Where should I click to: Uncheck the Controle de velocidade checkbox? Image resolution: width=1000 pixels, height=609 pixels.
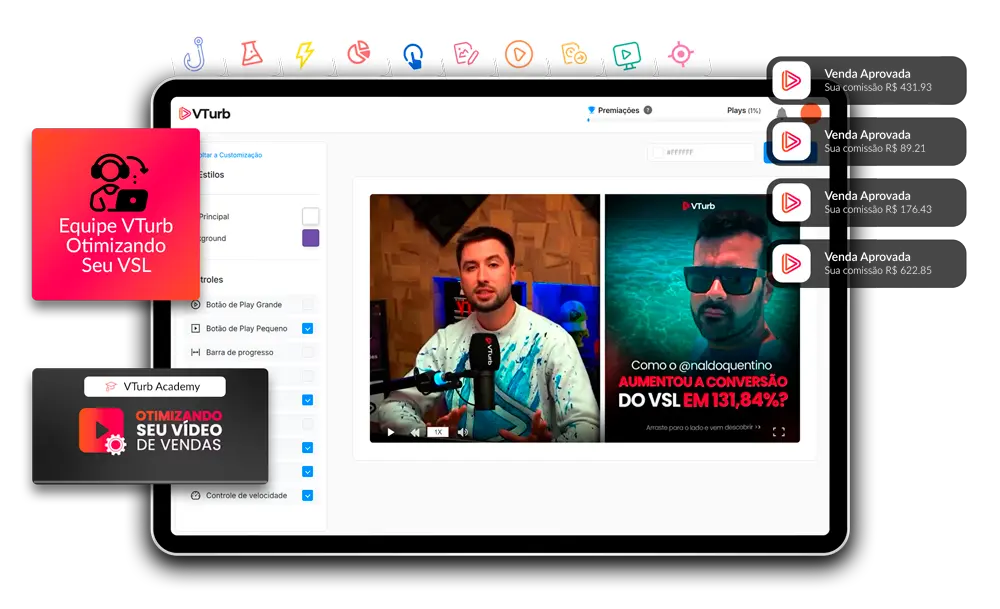(307, 495)
